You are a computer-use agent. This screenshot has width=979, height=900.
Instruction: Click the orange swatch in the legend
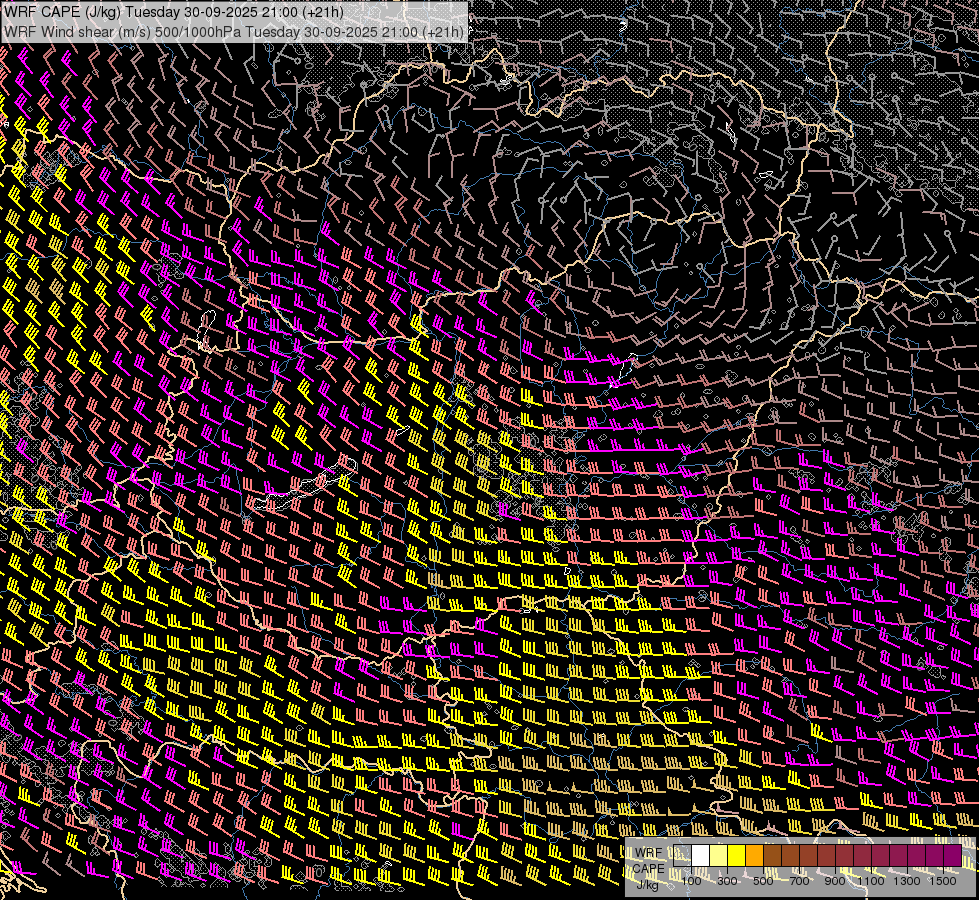pyautogui.click(x=755, y=856)
